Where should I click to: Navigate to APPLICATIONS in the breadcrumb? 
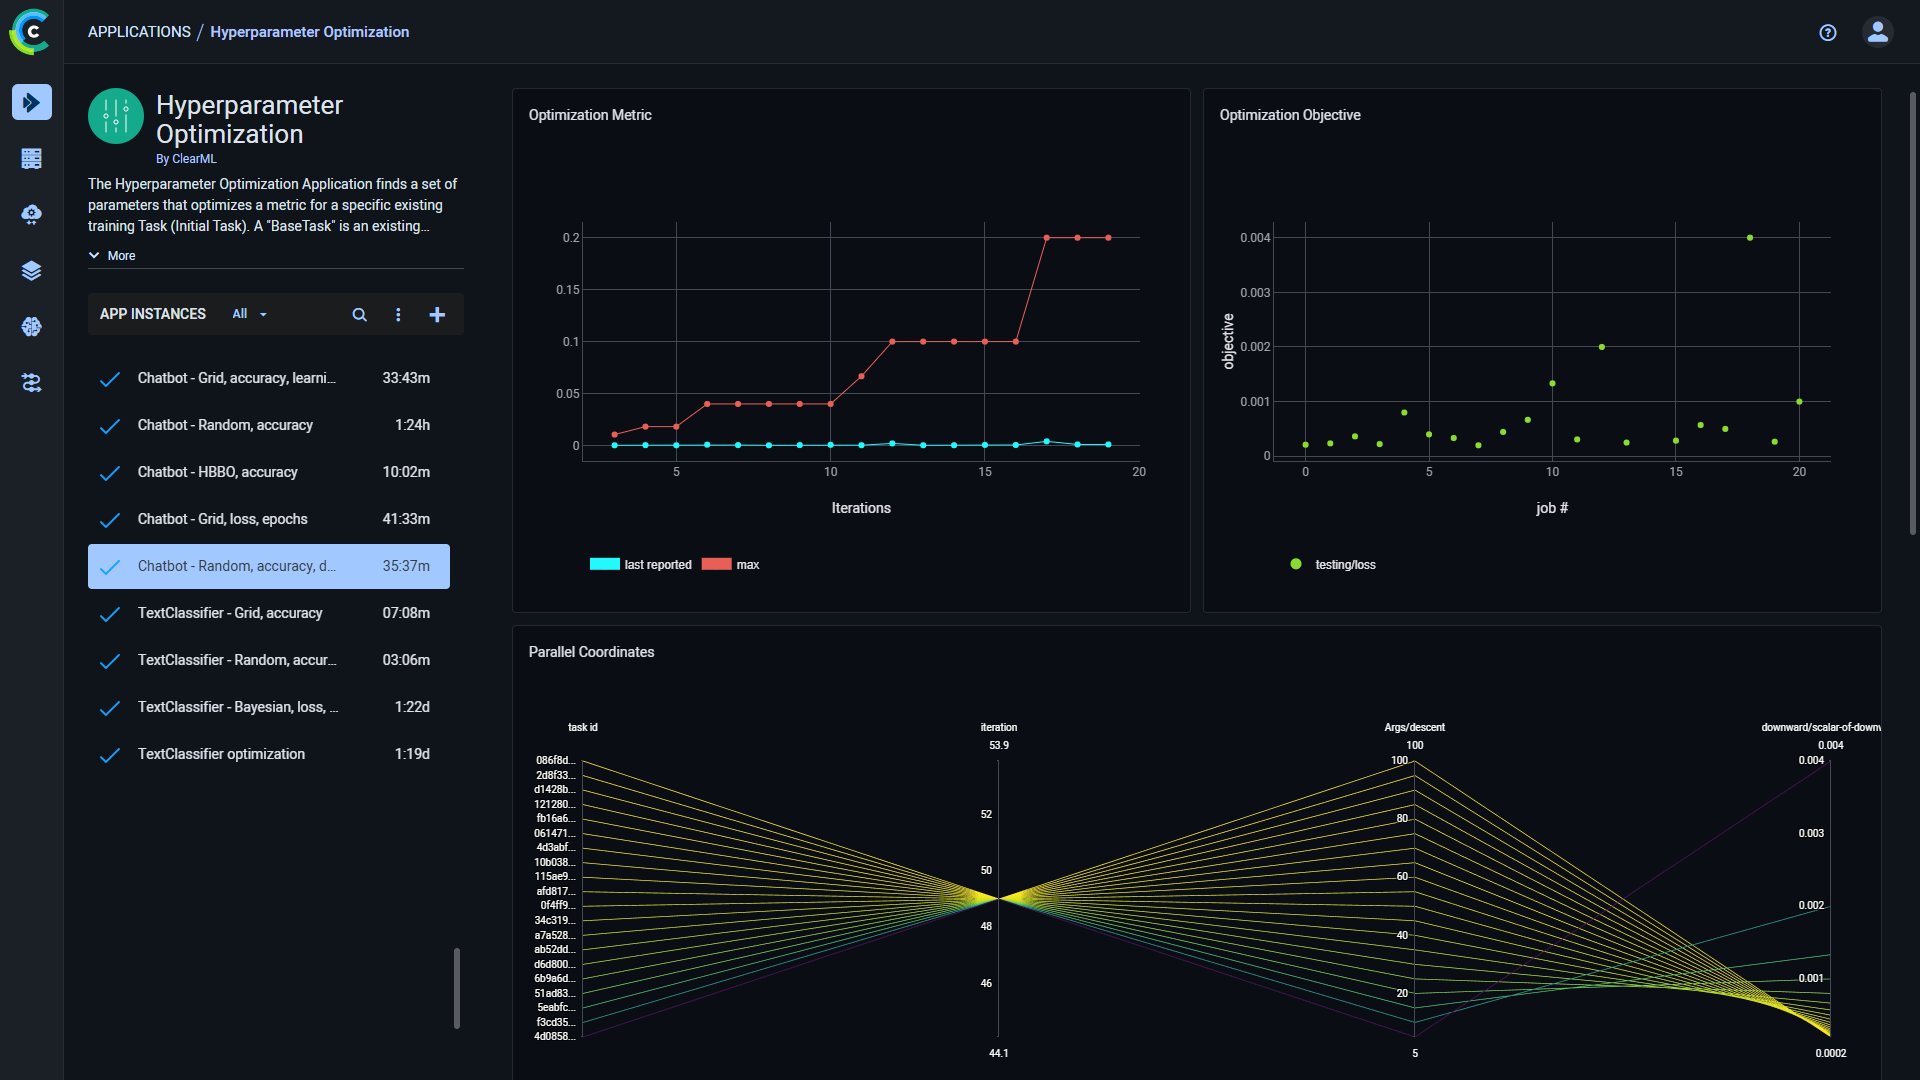[139, 31]
